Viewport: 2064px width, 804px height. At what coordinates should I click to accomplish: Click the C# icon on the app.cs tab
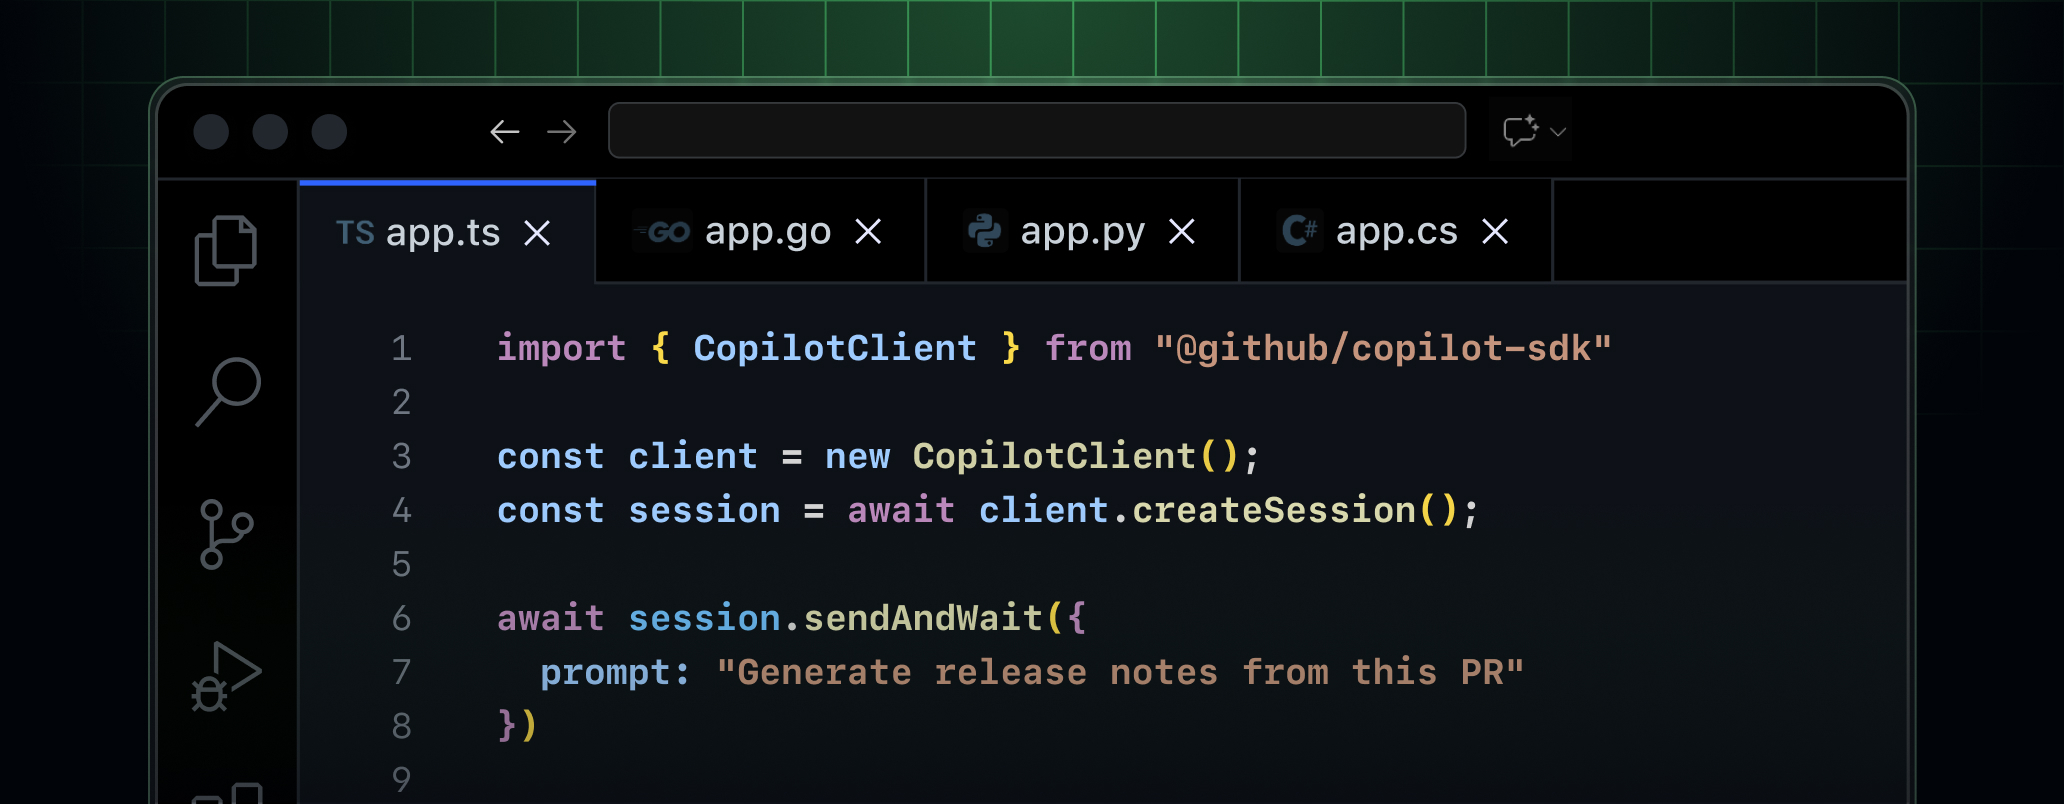(x=1297, y=231)
